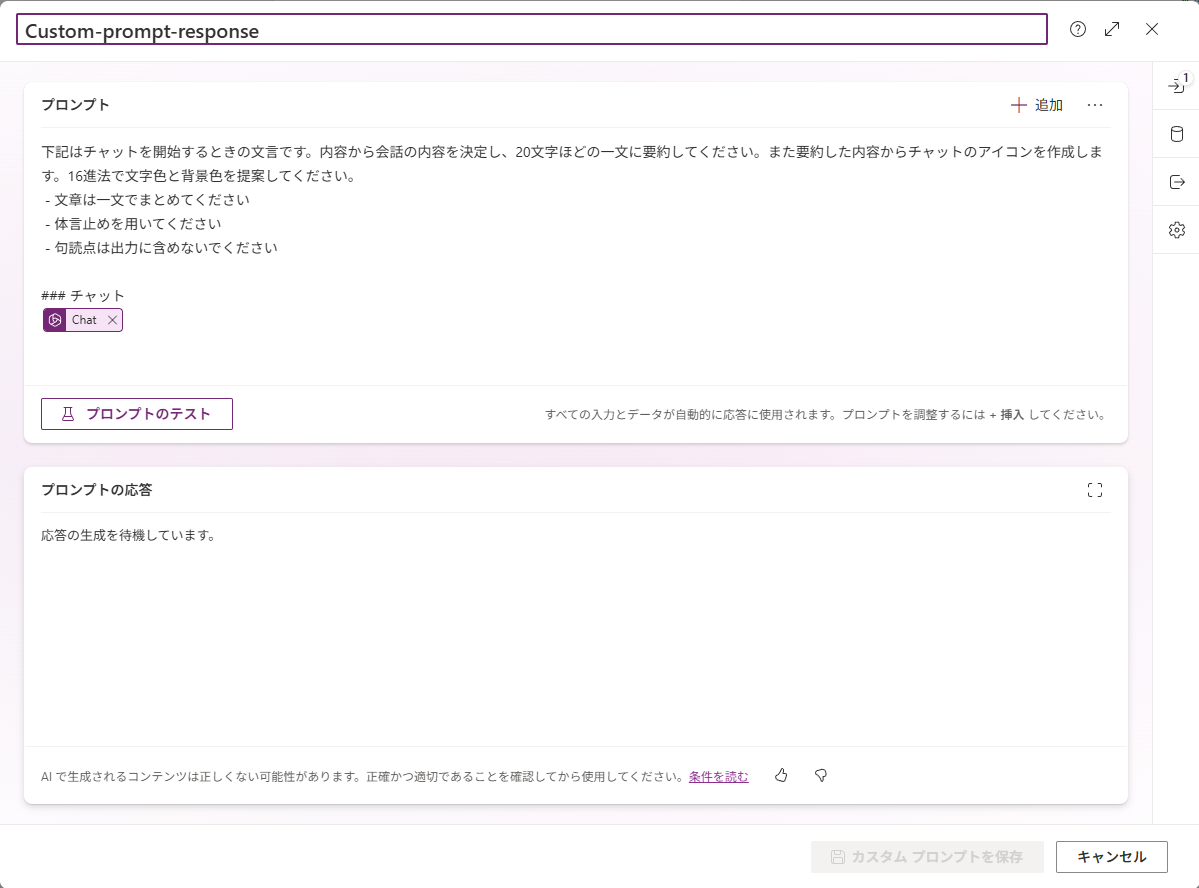Screen dimensions: 1199x888
Task: Open the settings gear icon in sidebar
Action: [x=1177, y=230]
